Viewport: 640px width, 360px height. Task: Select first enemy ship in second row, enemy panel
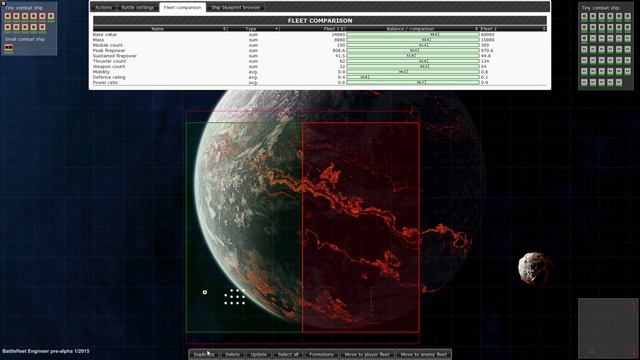[x=584, y=27]
